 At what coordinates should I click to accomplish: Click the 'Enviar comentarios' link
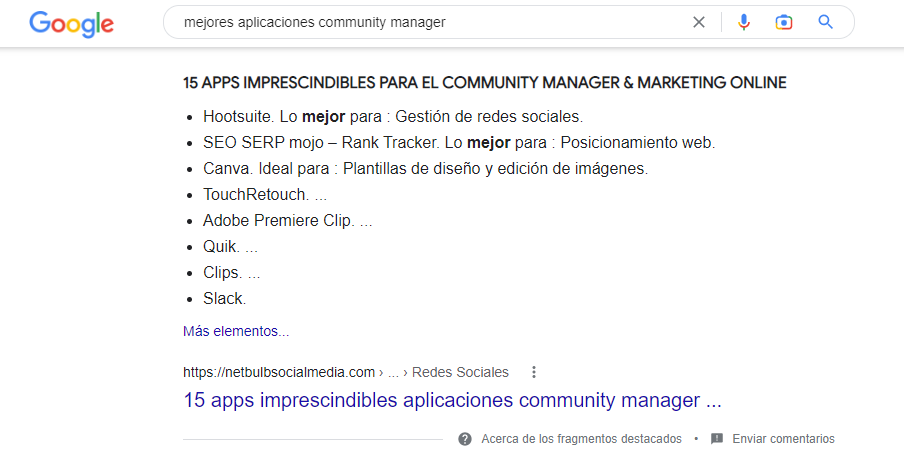tap(783, 439)
